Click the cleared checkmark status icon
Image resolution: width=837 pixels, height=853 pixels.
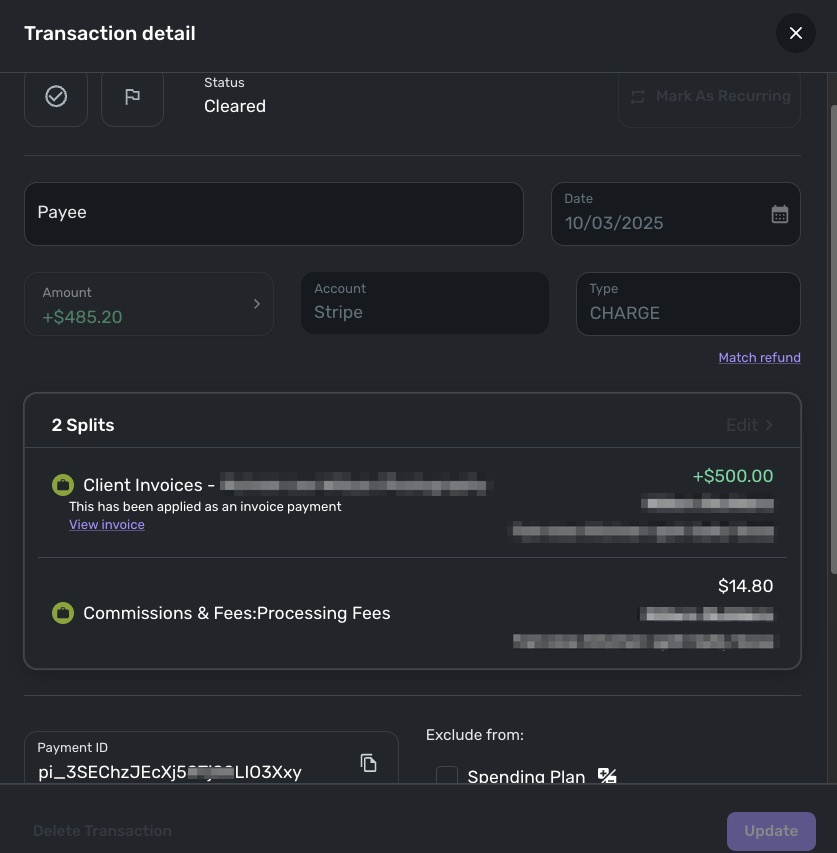coord(56,96)
